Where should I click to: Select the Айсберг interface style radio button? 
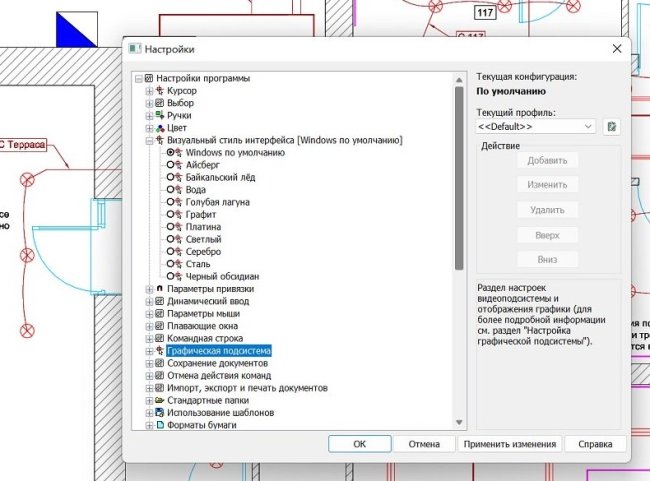tap(171, 164)
